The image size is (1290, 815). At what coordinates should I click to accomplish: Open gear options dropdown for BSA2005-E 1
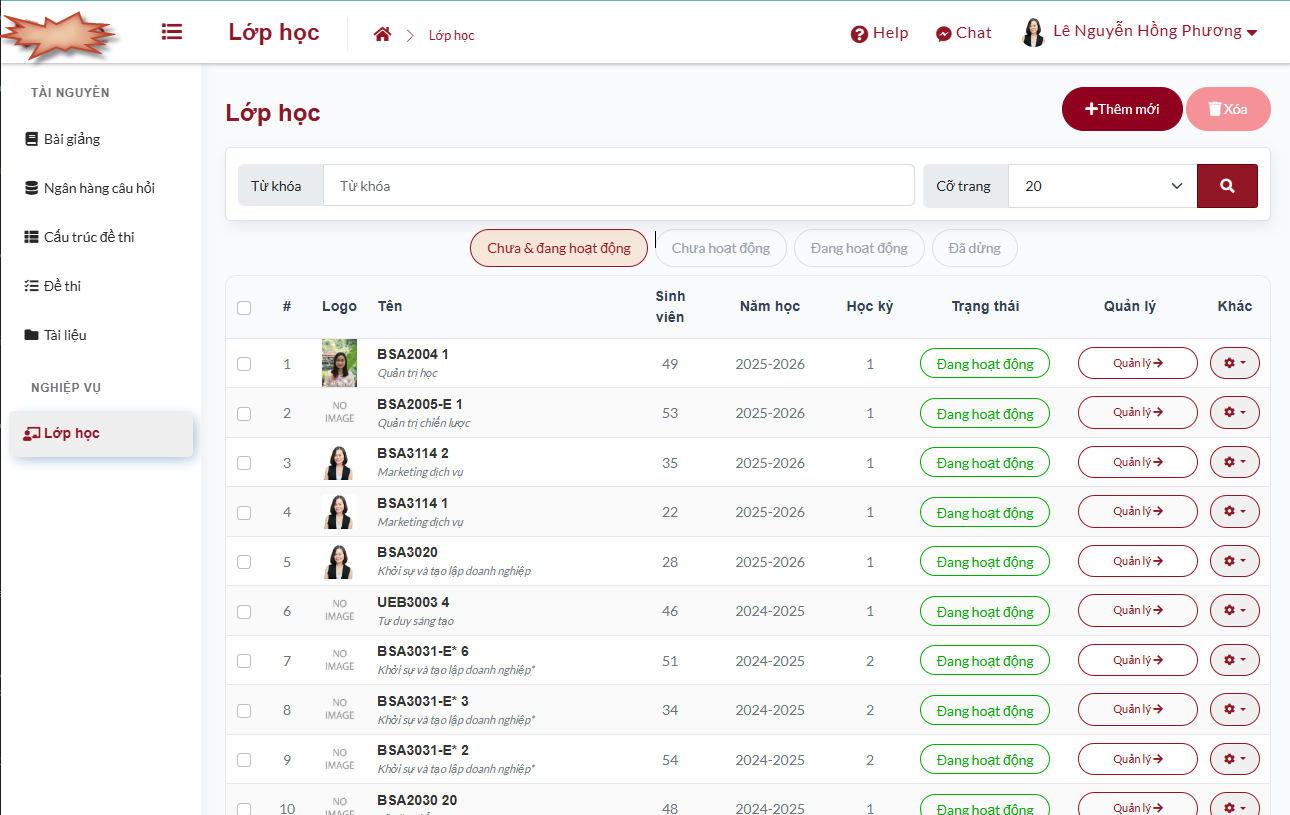coord(1234,413)
